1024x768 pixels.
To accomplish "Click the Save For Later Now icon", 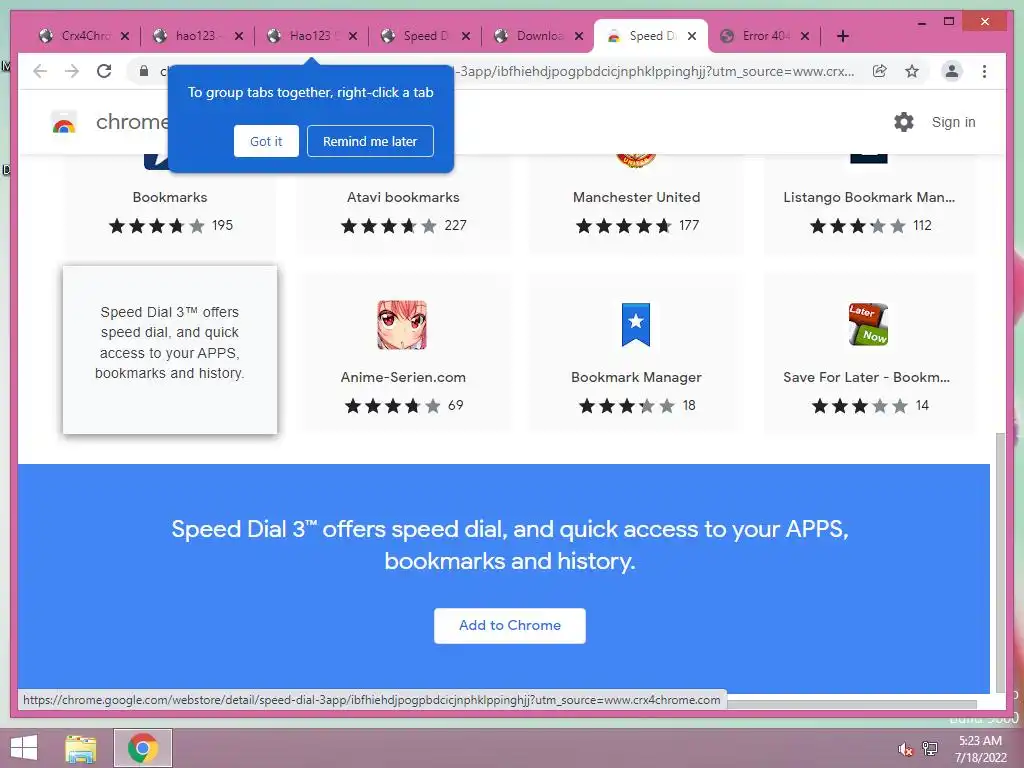I will [868, 325].
